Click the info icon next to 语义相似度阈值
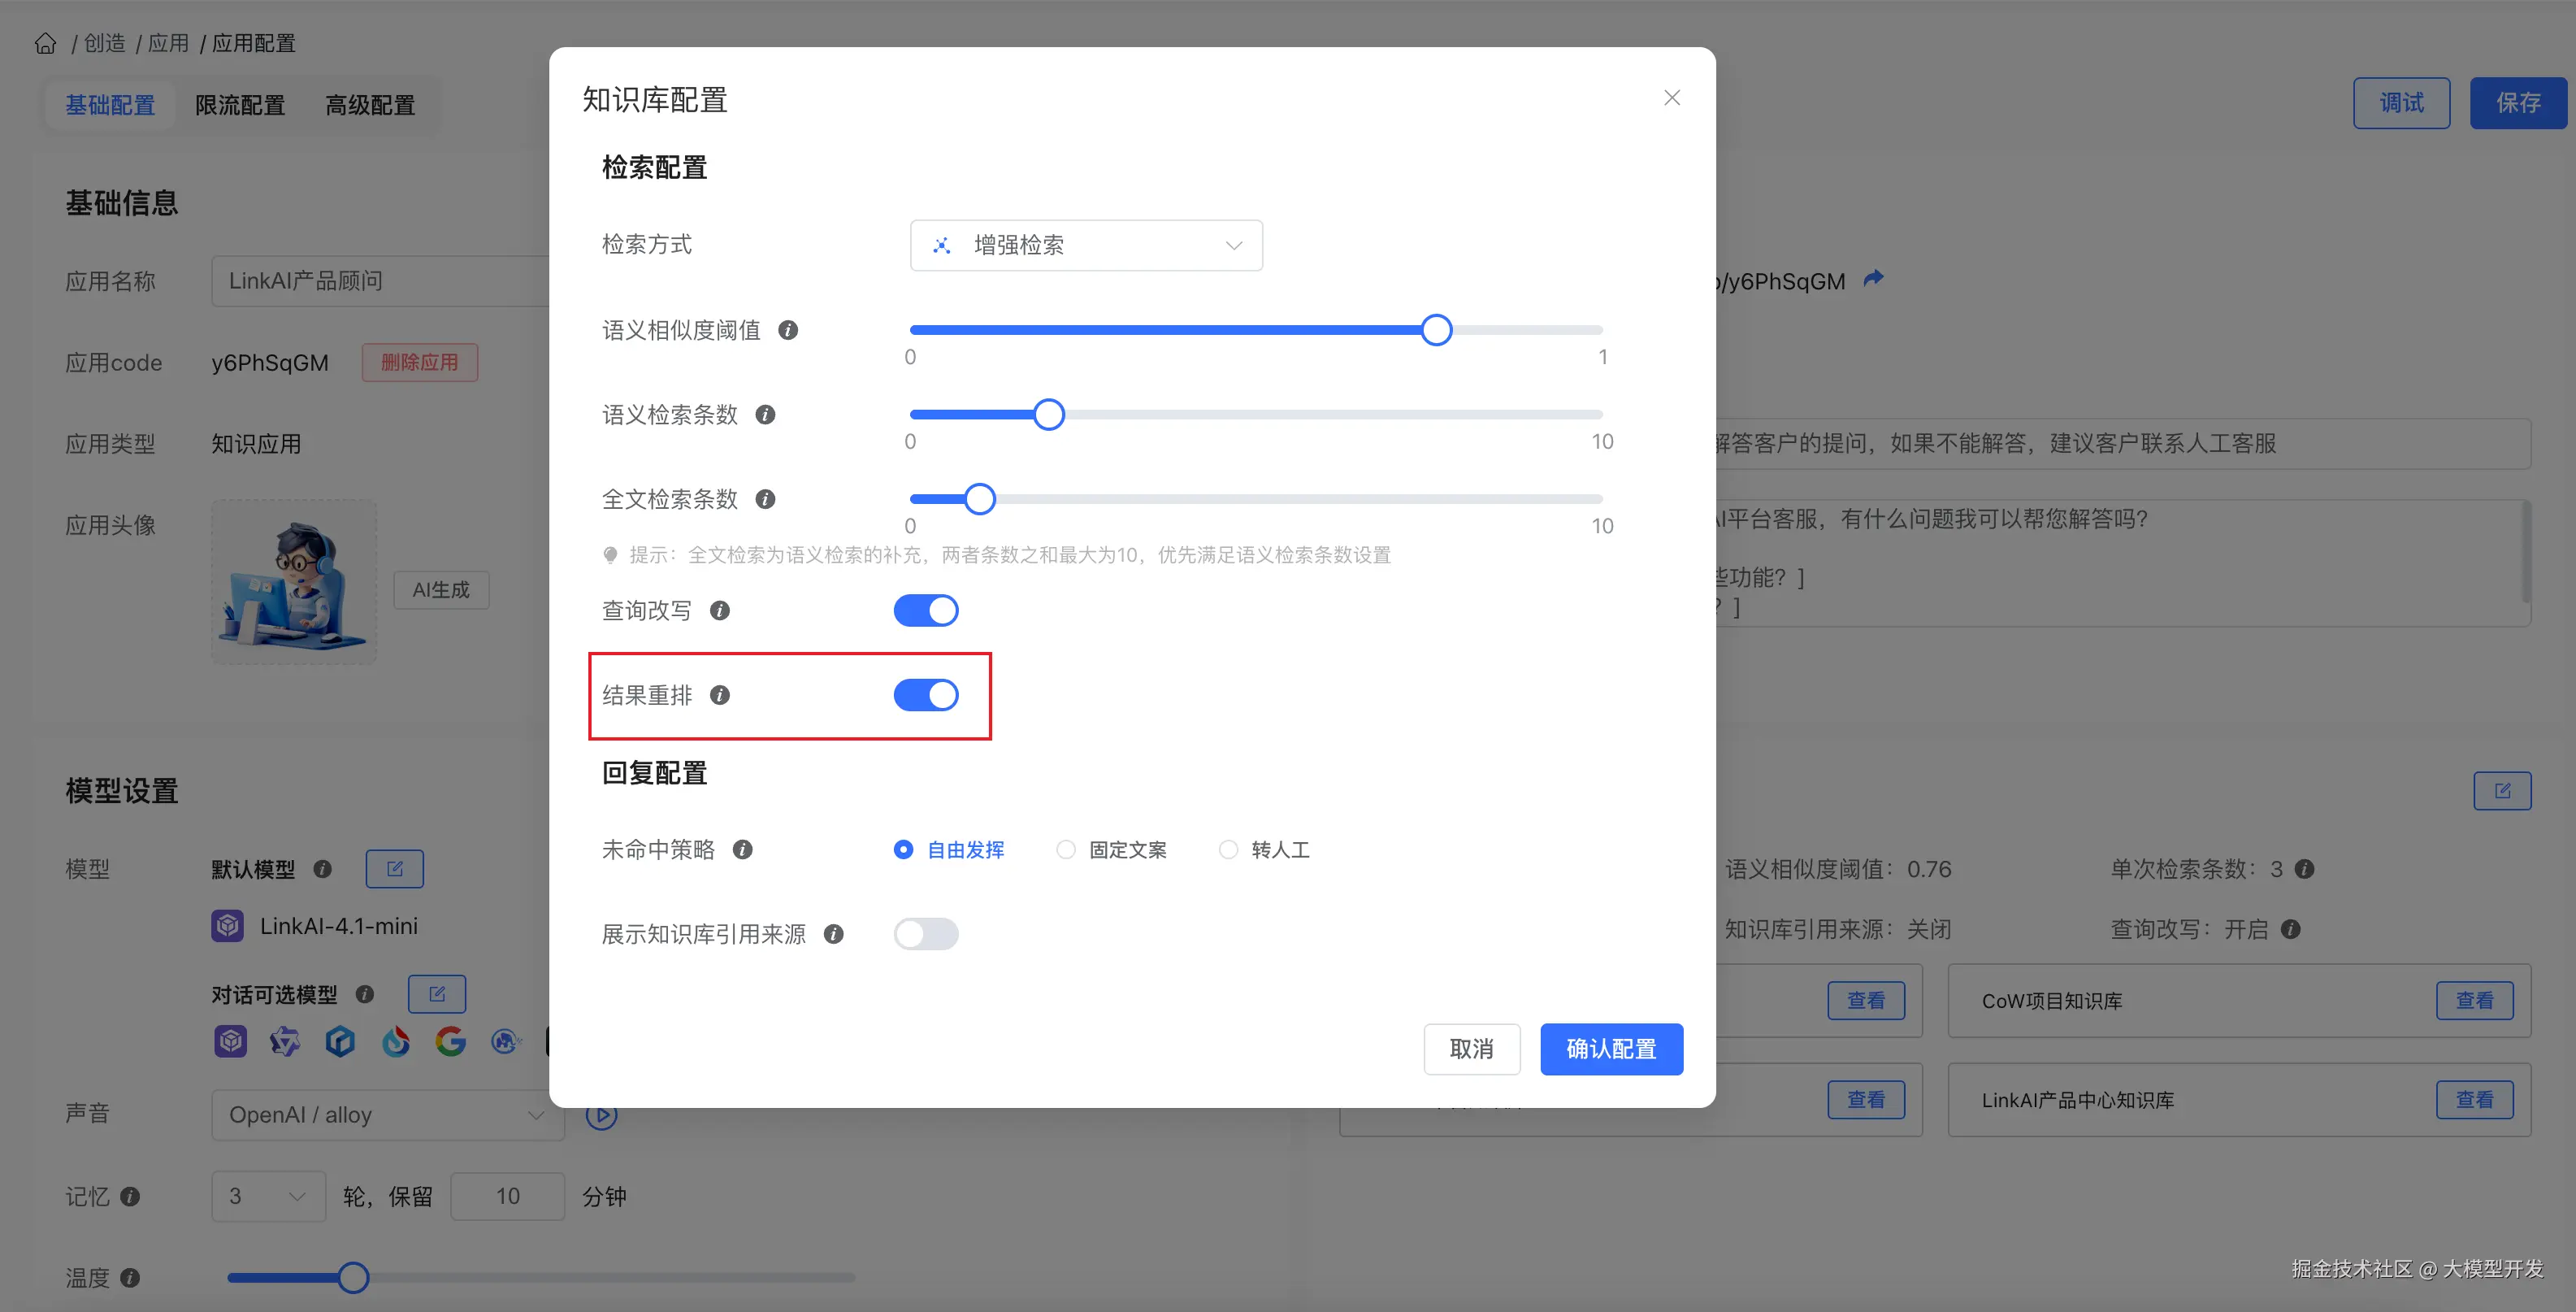Screen dimensions: 2576x1312 point(787,330)
